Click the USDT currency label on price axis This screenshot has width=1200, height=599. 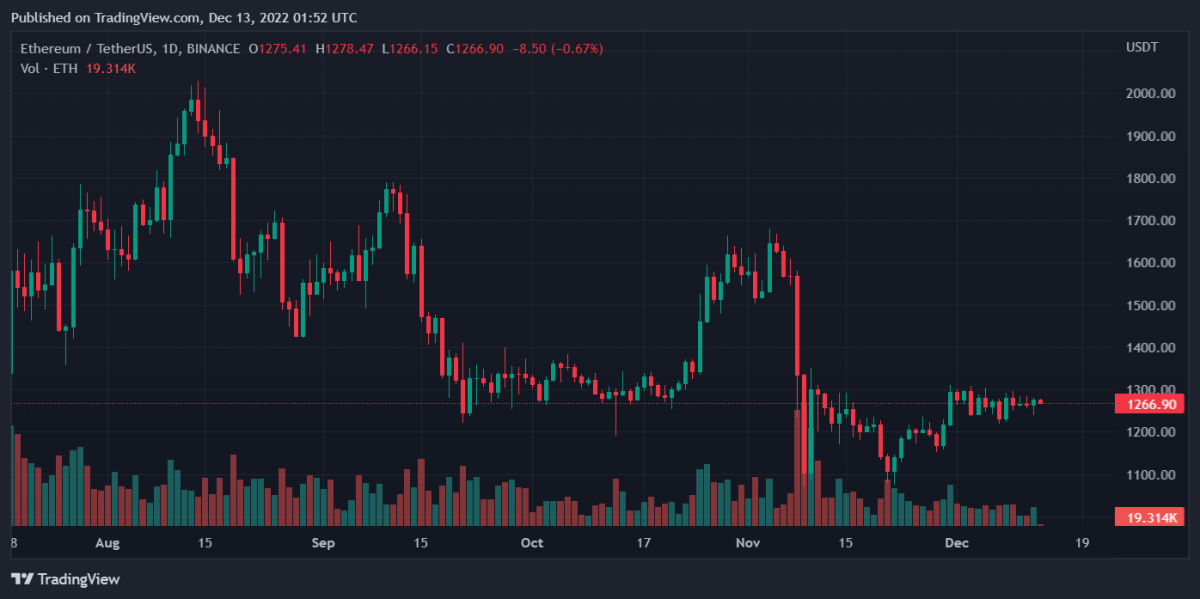1141,48
